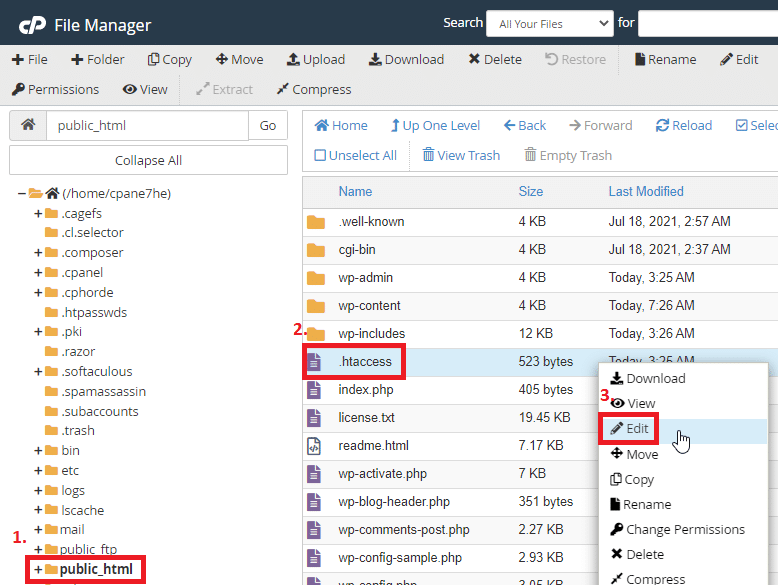The image size is (778, 585).
Task: Open the Upload tool
Action: point(316,60)
